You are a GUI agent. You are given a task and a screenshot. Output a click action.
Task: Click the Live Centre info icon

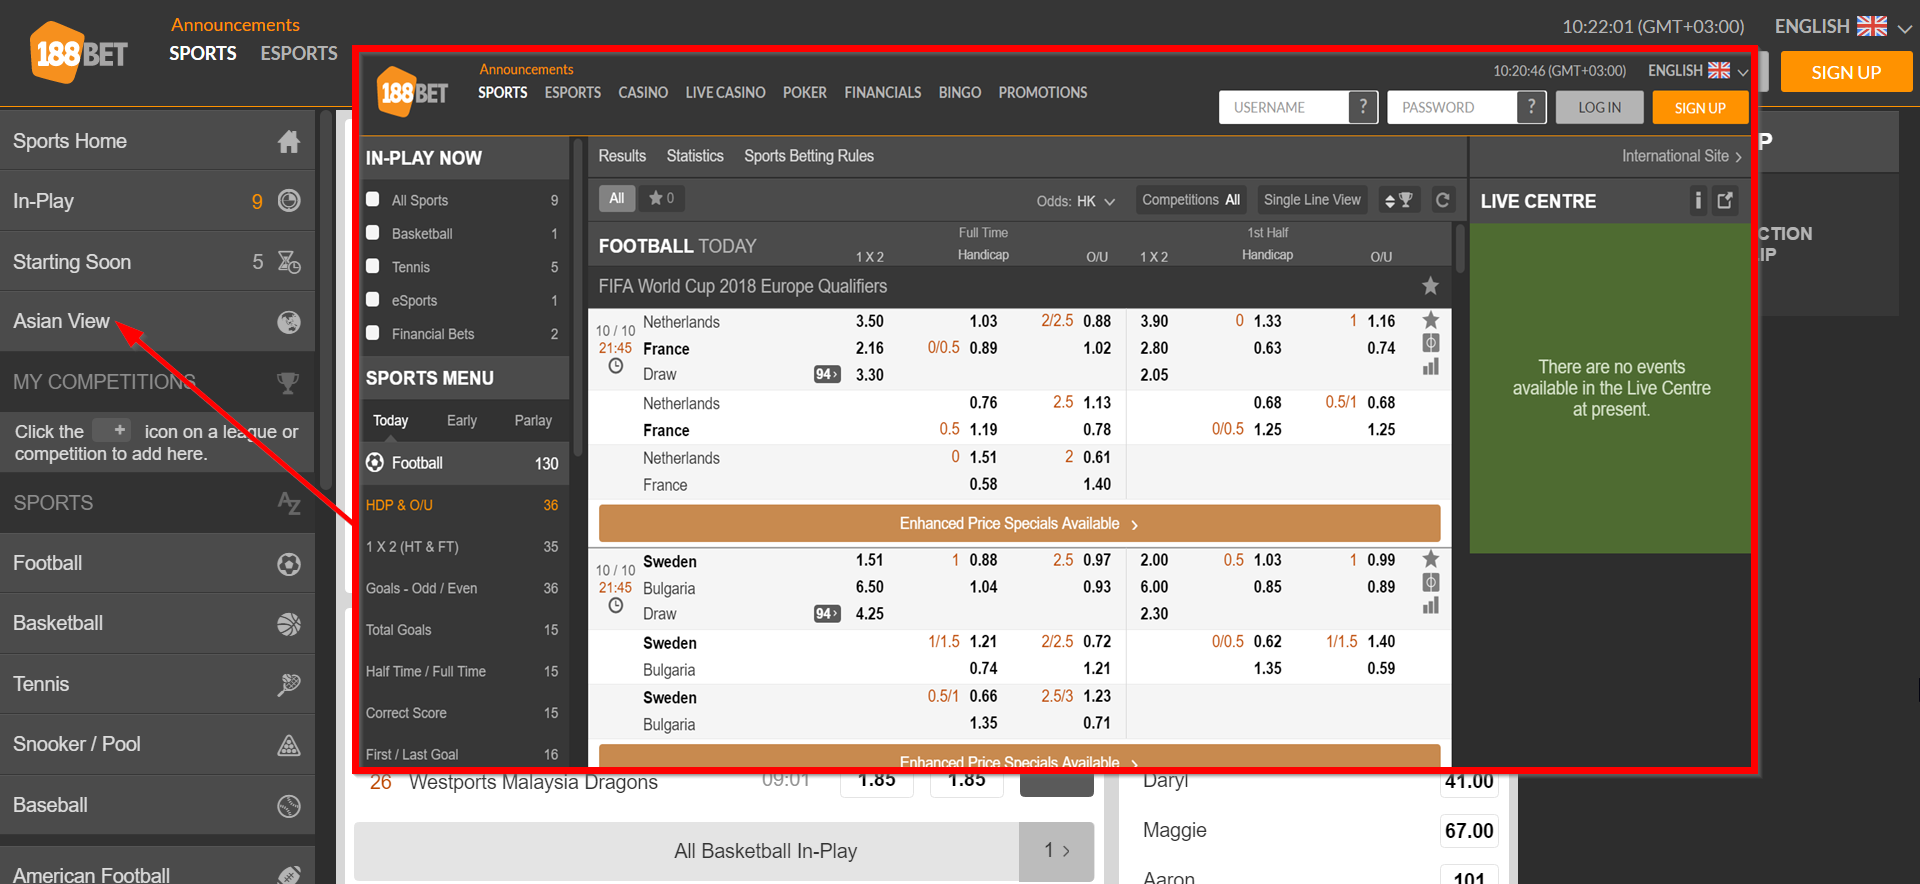1697,201
